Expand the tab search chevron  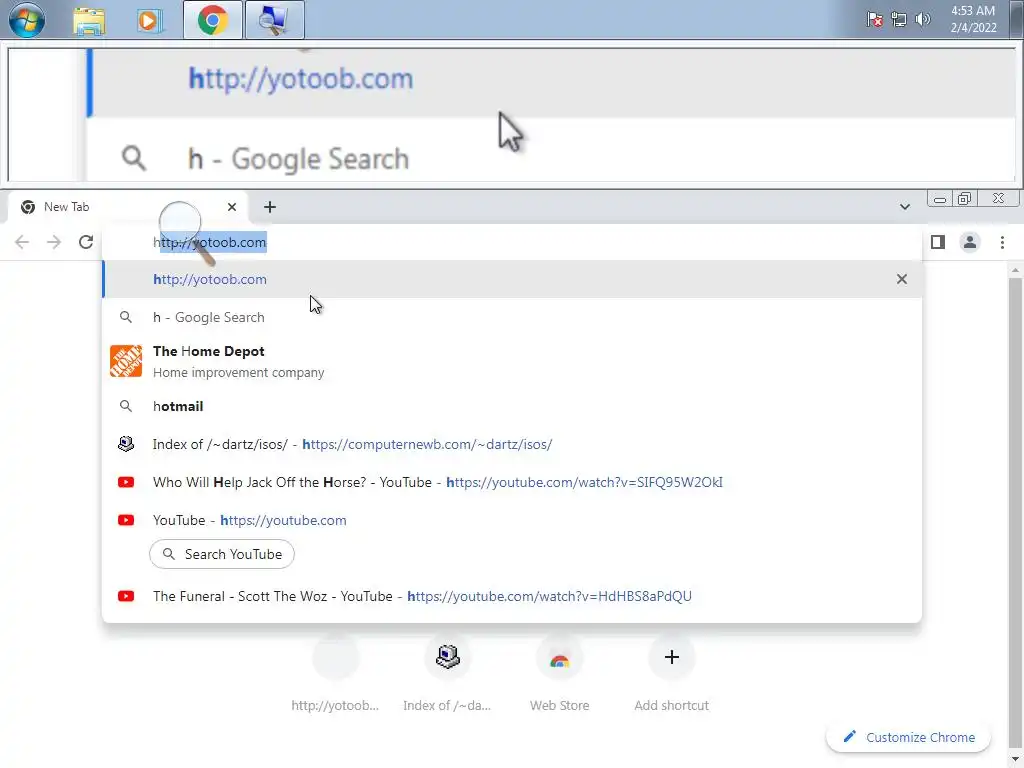(x=904, y=207)
